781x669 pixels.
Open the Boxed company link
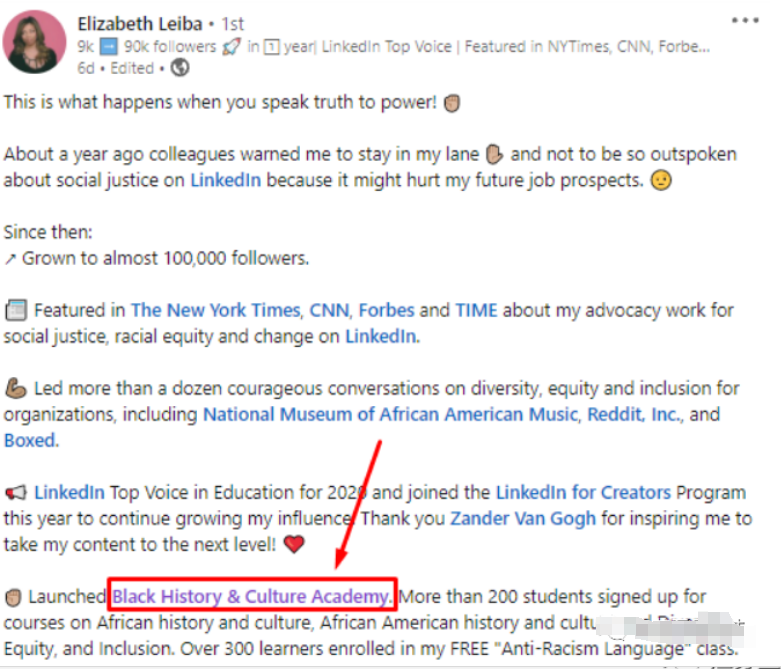pyautogui.click(x=30, y=440)
